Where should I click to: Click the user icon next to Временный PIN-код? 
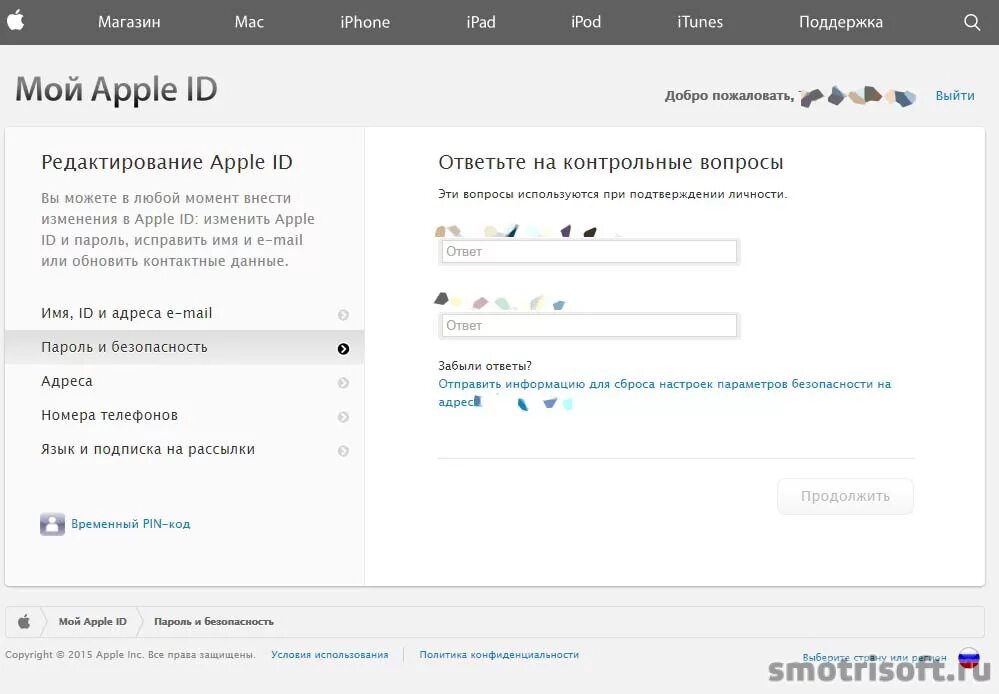coord(52,523)
